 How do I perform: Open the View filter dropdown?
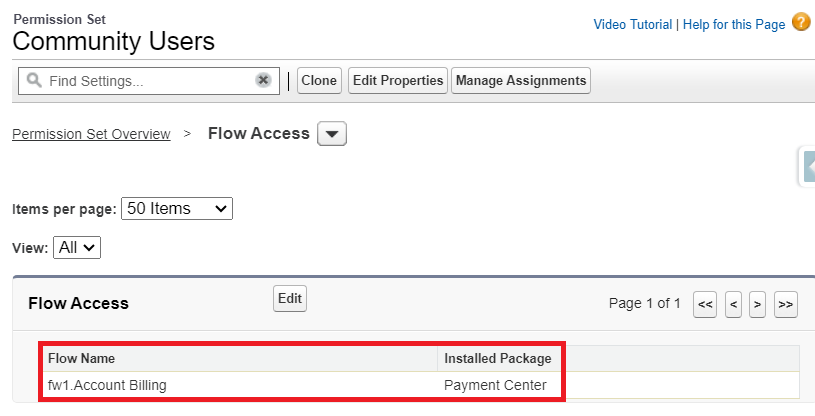(x=77, y=247)
